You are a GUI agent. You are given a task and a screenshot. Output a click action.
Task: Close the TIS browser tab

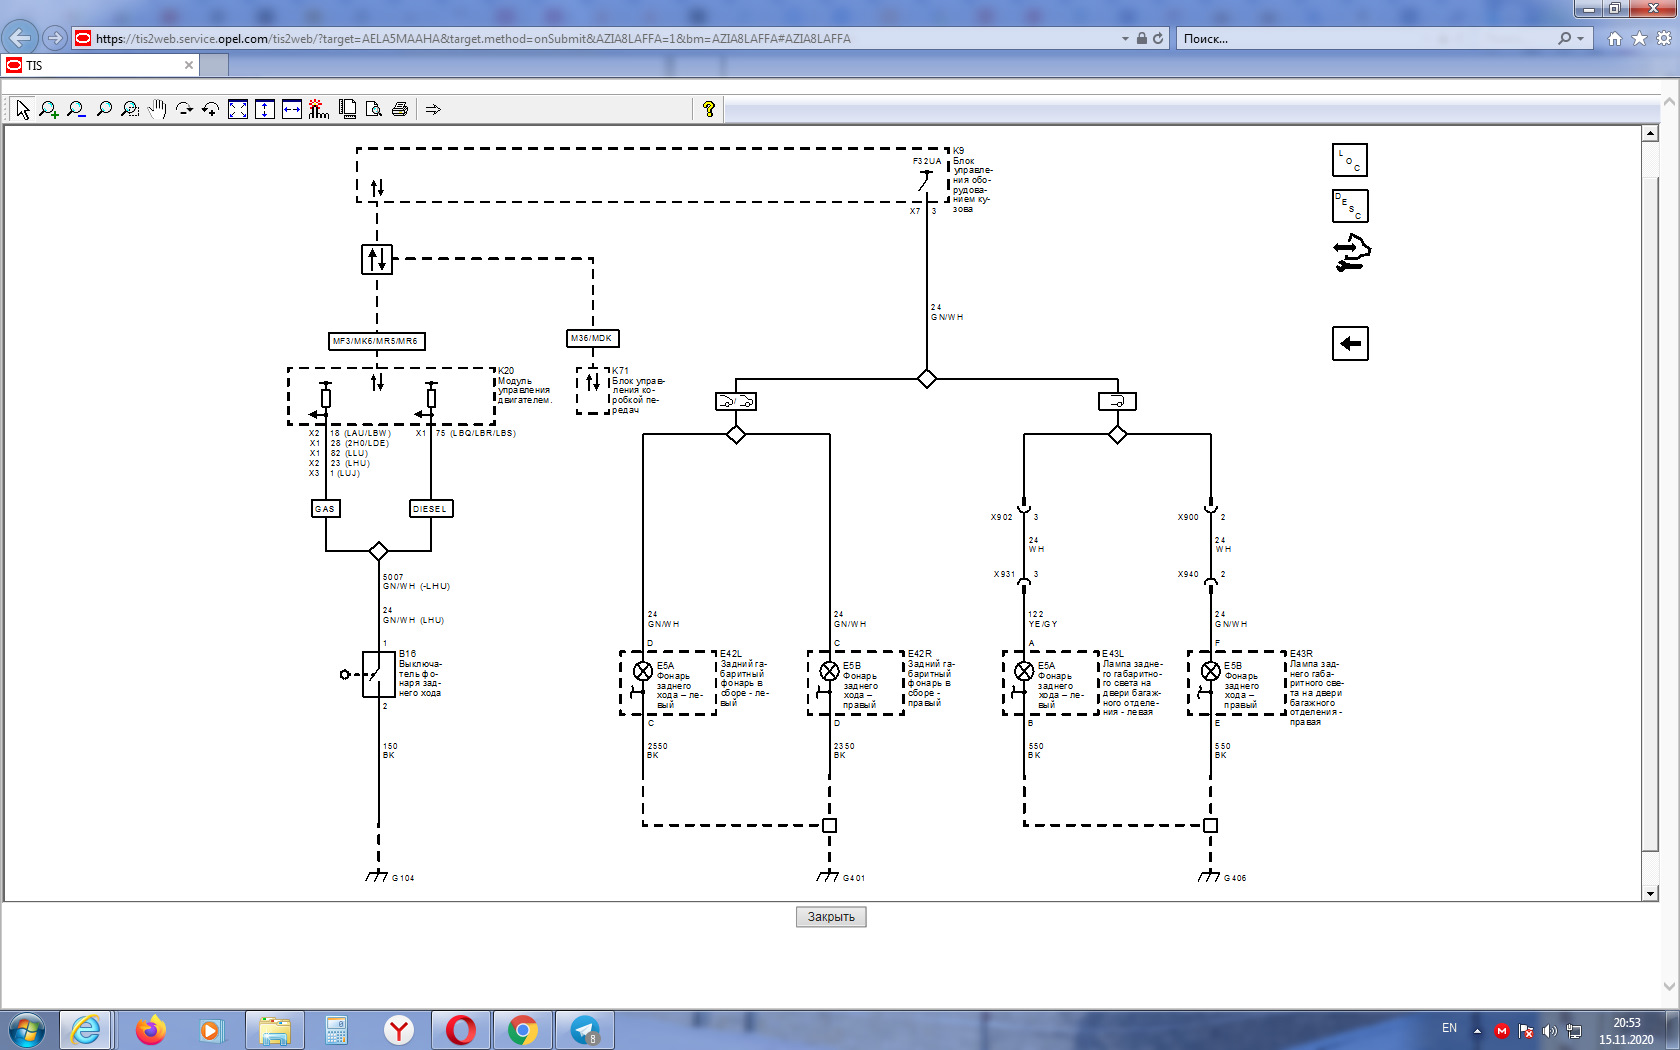189,65
